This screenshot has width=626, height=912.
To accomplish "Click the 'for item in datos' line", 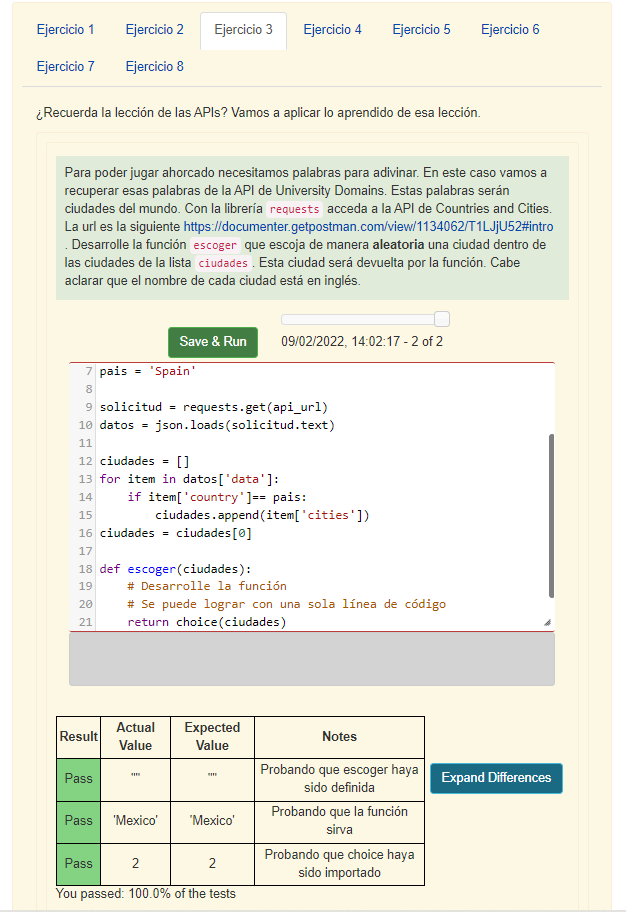I will 189,479.
